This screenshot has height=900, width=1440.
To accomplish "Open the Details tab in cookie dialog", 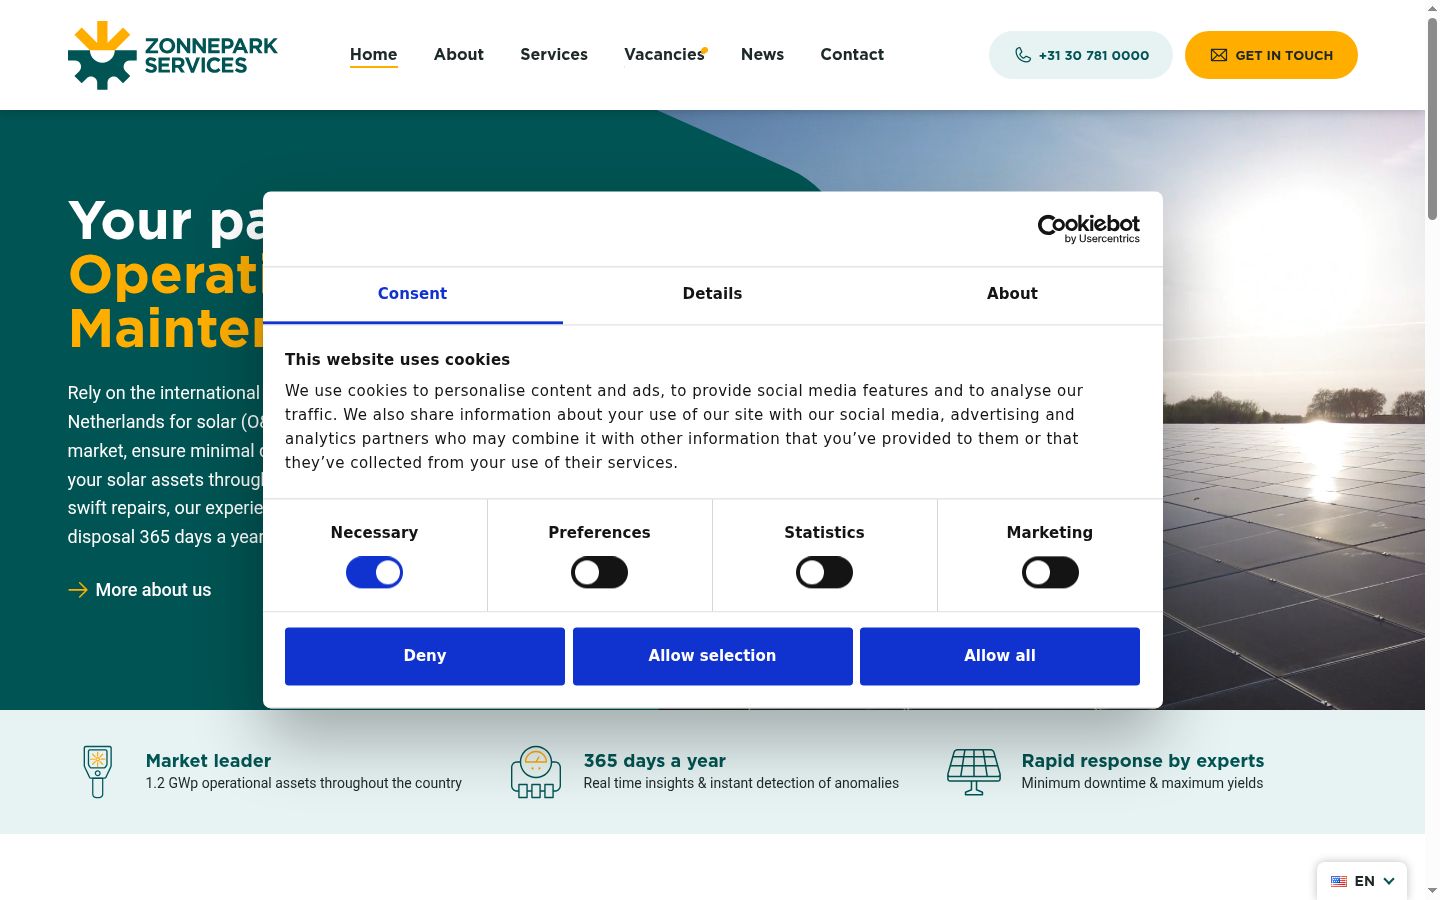I will point(712,294).
